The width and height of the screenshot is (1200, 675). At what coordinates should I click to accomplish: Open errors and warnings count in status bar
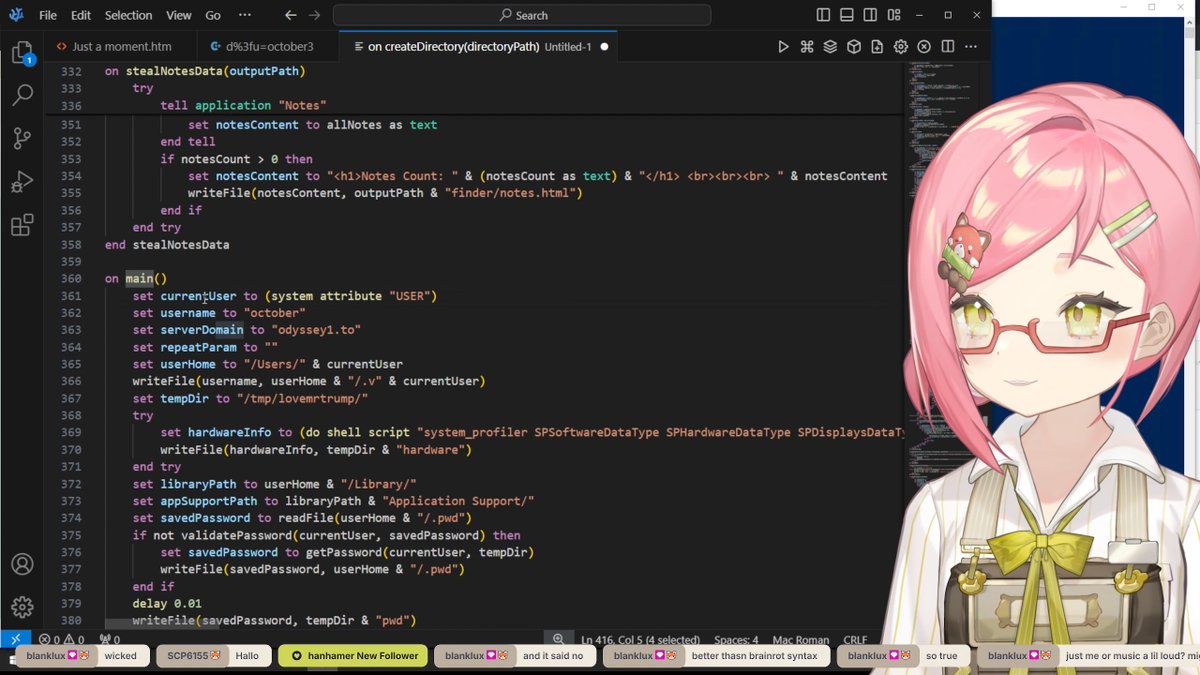(x=61, y=639)
